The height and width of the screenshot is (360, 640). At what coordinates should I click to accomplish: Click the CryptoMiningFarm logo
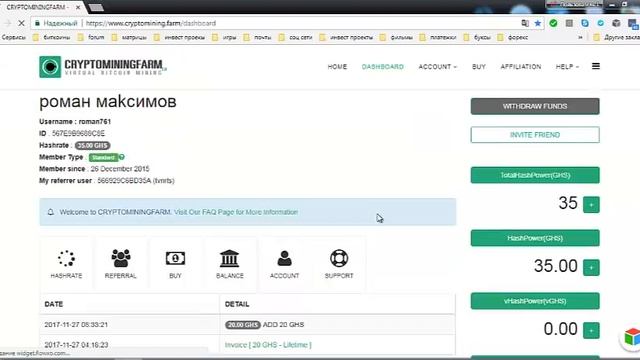(x=102, y=67)
